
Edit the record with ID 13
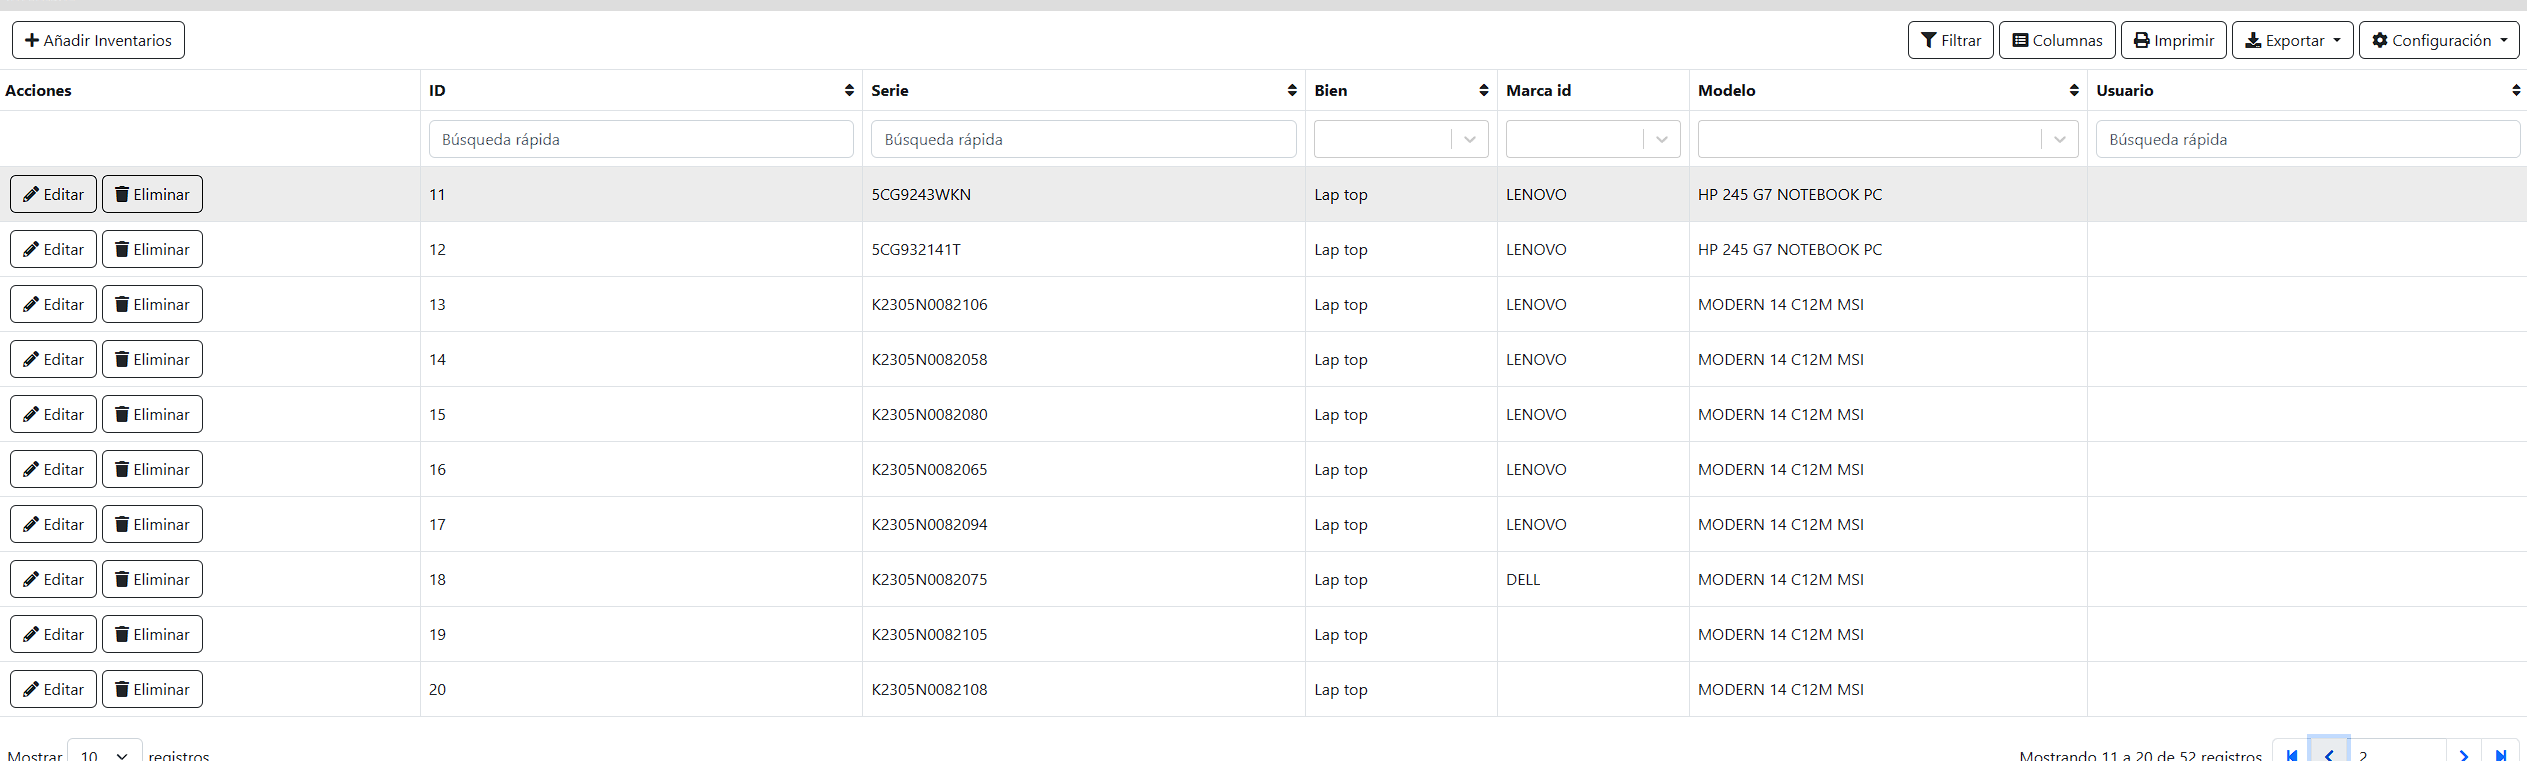54,304
